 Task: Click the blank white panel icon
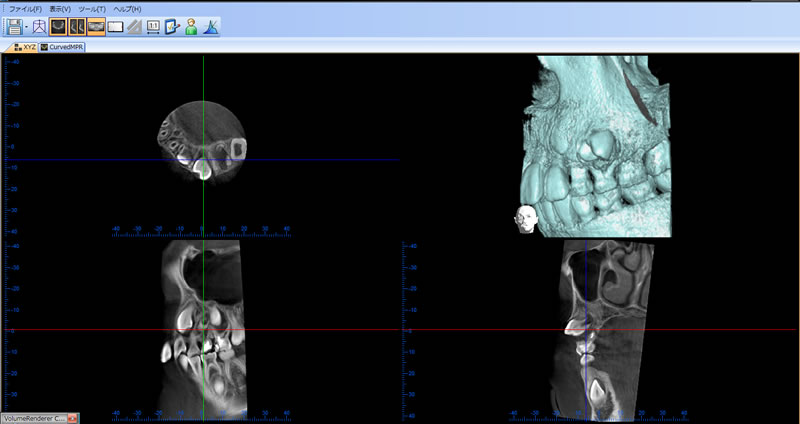coord(115,27)
